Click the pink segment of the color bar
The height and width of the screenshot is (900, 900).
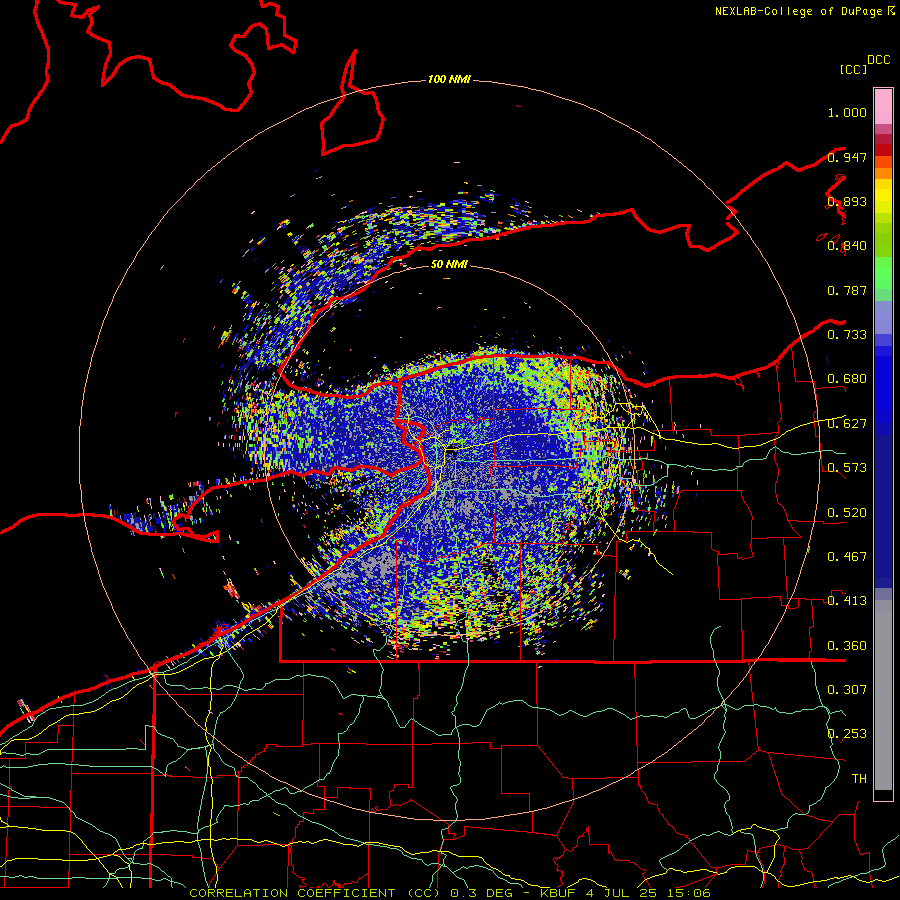click(x=883, y=107)
